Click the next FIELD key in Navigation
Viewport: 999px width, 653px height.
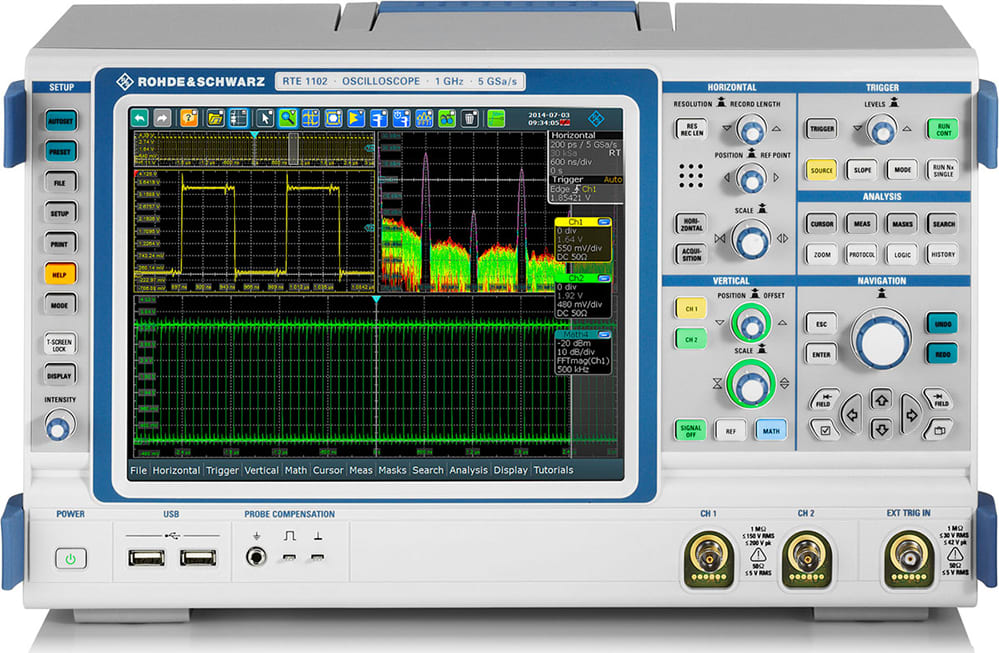point(939,401)
